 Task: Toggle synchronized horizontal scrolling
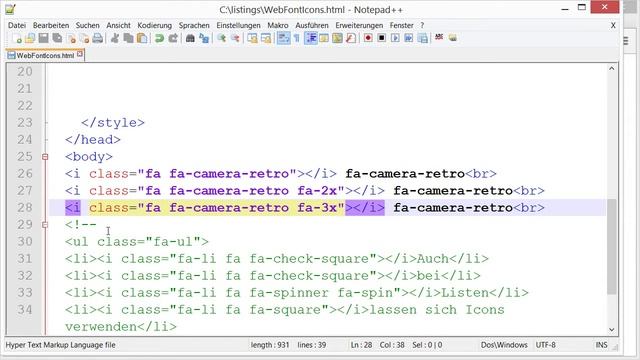(266, 38)
